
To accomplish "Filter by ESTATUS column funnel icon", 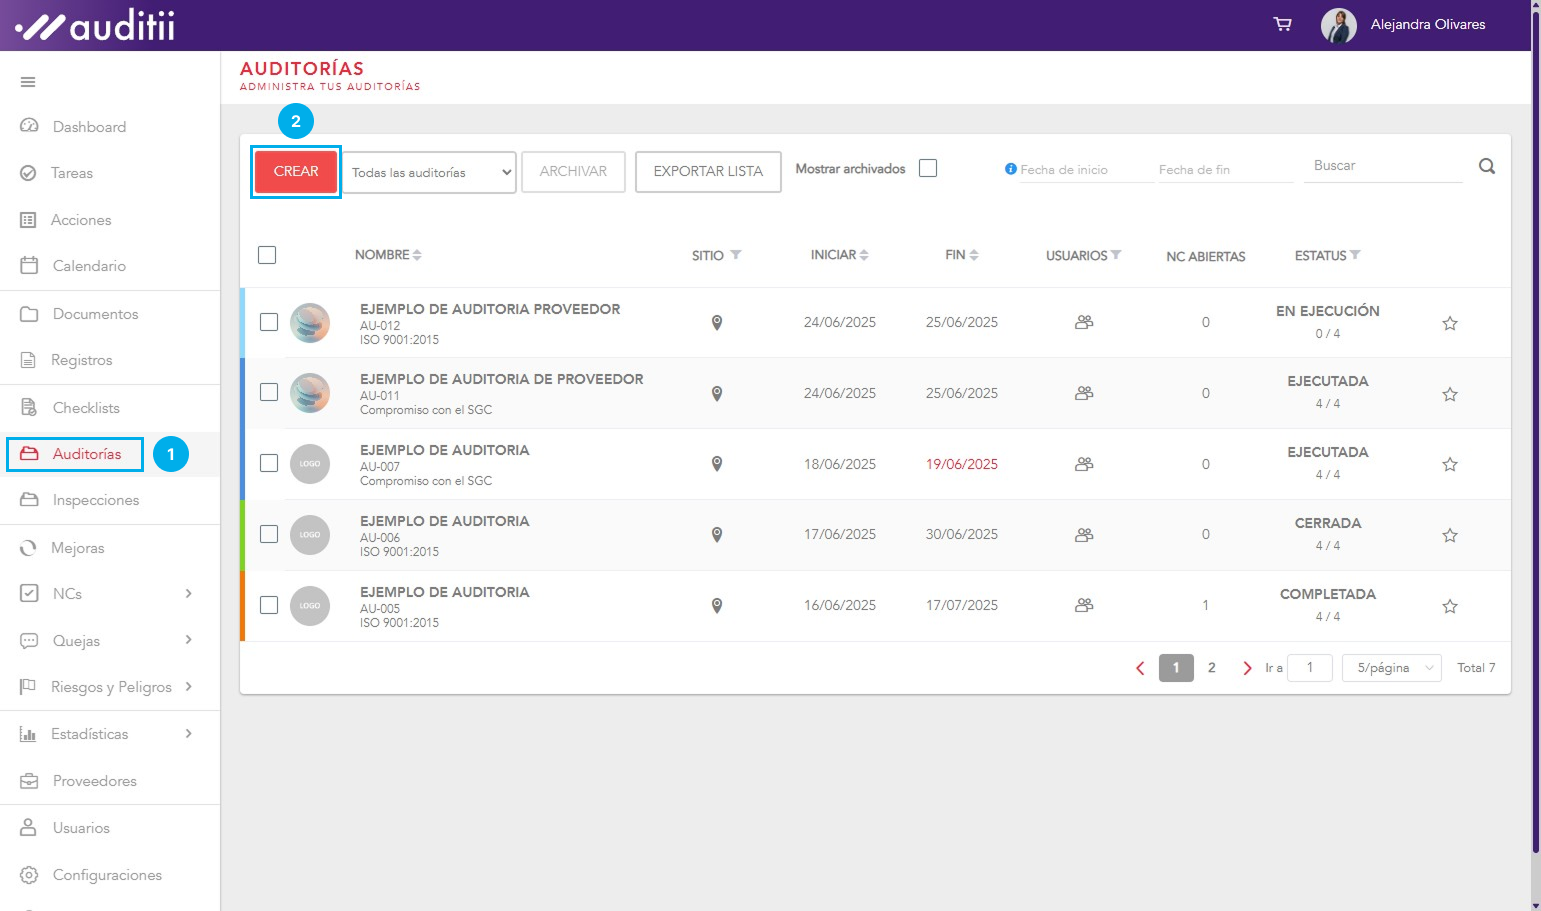I will (1355, 255).
